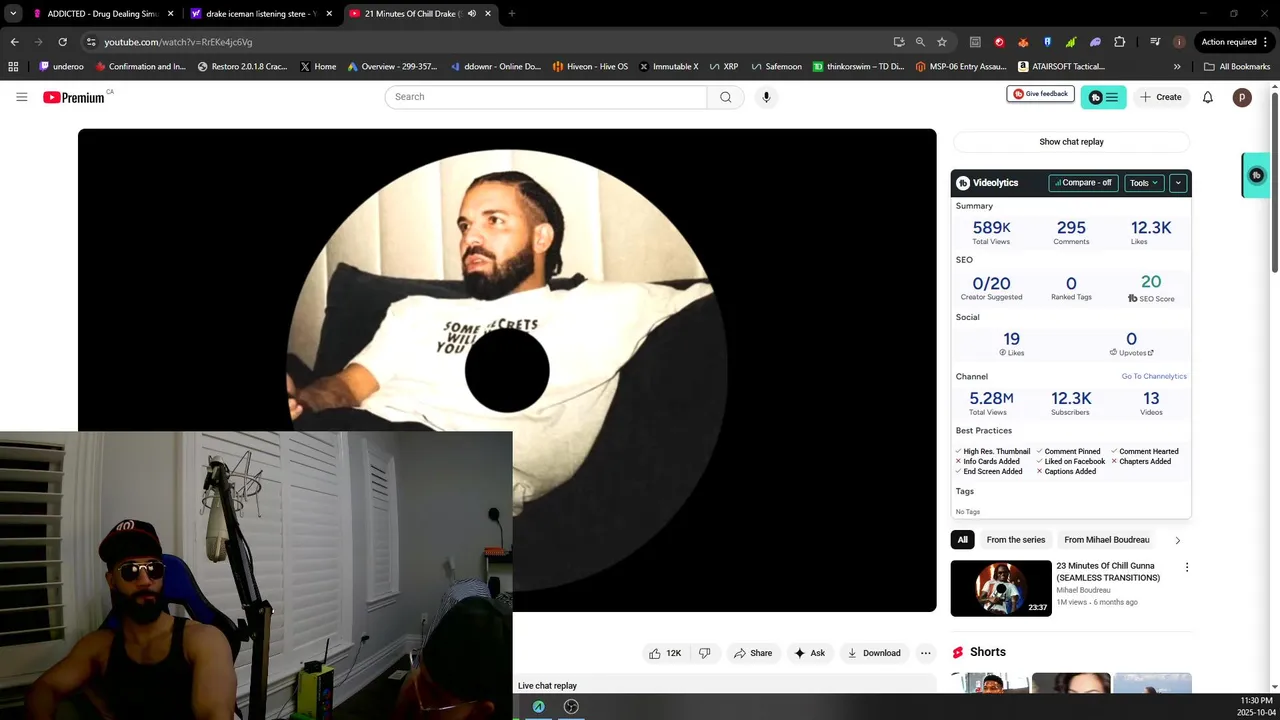
Task: Open more actions ellipsis below video
Action: click(x=926, y=653)
